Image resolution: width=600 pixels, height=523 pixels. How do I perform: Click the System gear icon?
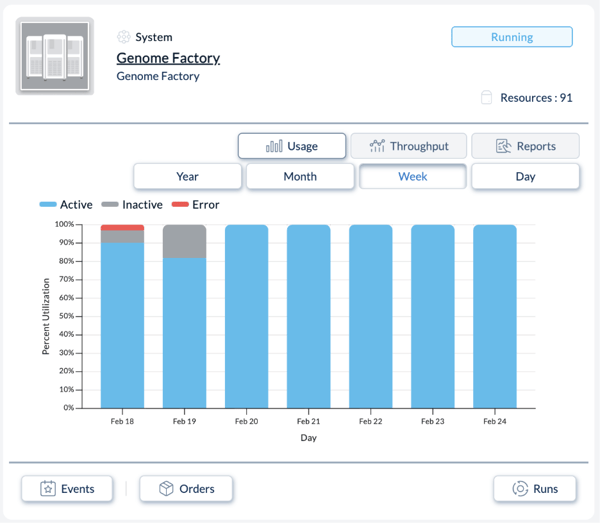click(124, 37)
